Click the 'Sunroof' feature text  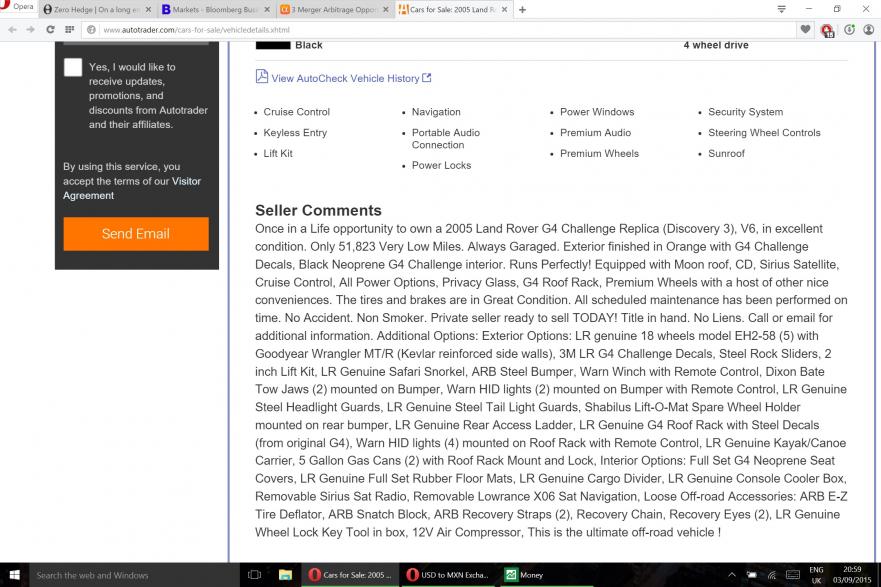(726, 153)
